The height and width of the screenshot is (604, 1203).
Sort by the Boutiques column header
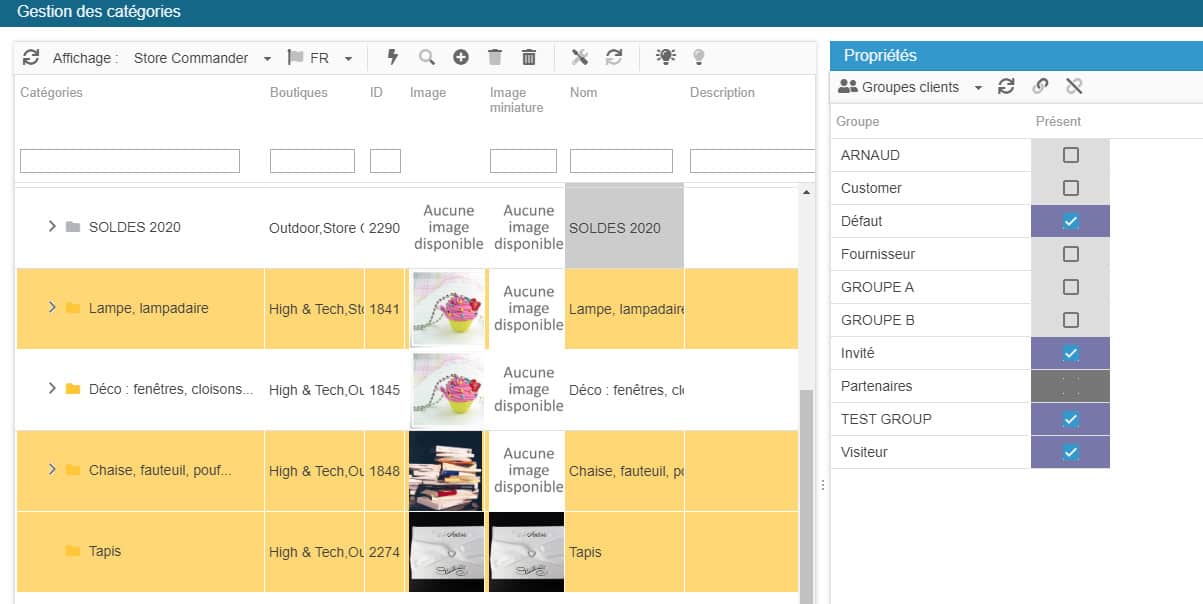coord(298,93)
